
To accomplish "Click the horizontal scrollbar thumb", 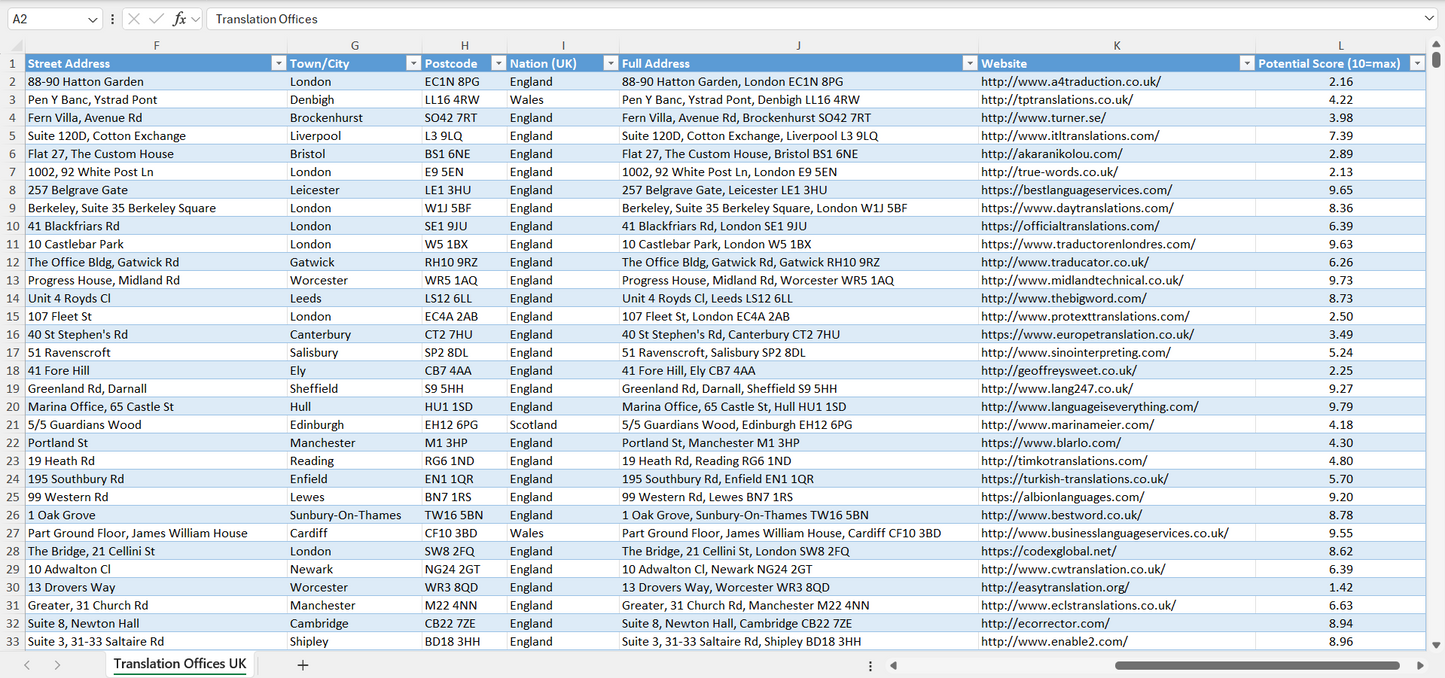I will point(1255,665).
